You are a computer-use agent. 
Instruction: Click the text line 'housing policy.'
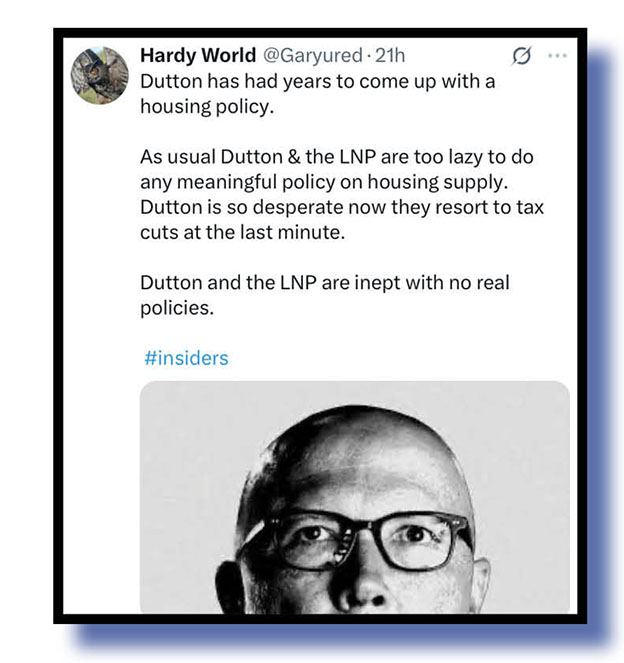(x=207, y=107)
